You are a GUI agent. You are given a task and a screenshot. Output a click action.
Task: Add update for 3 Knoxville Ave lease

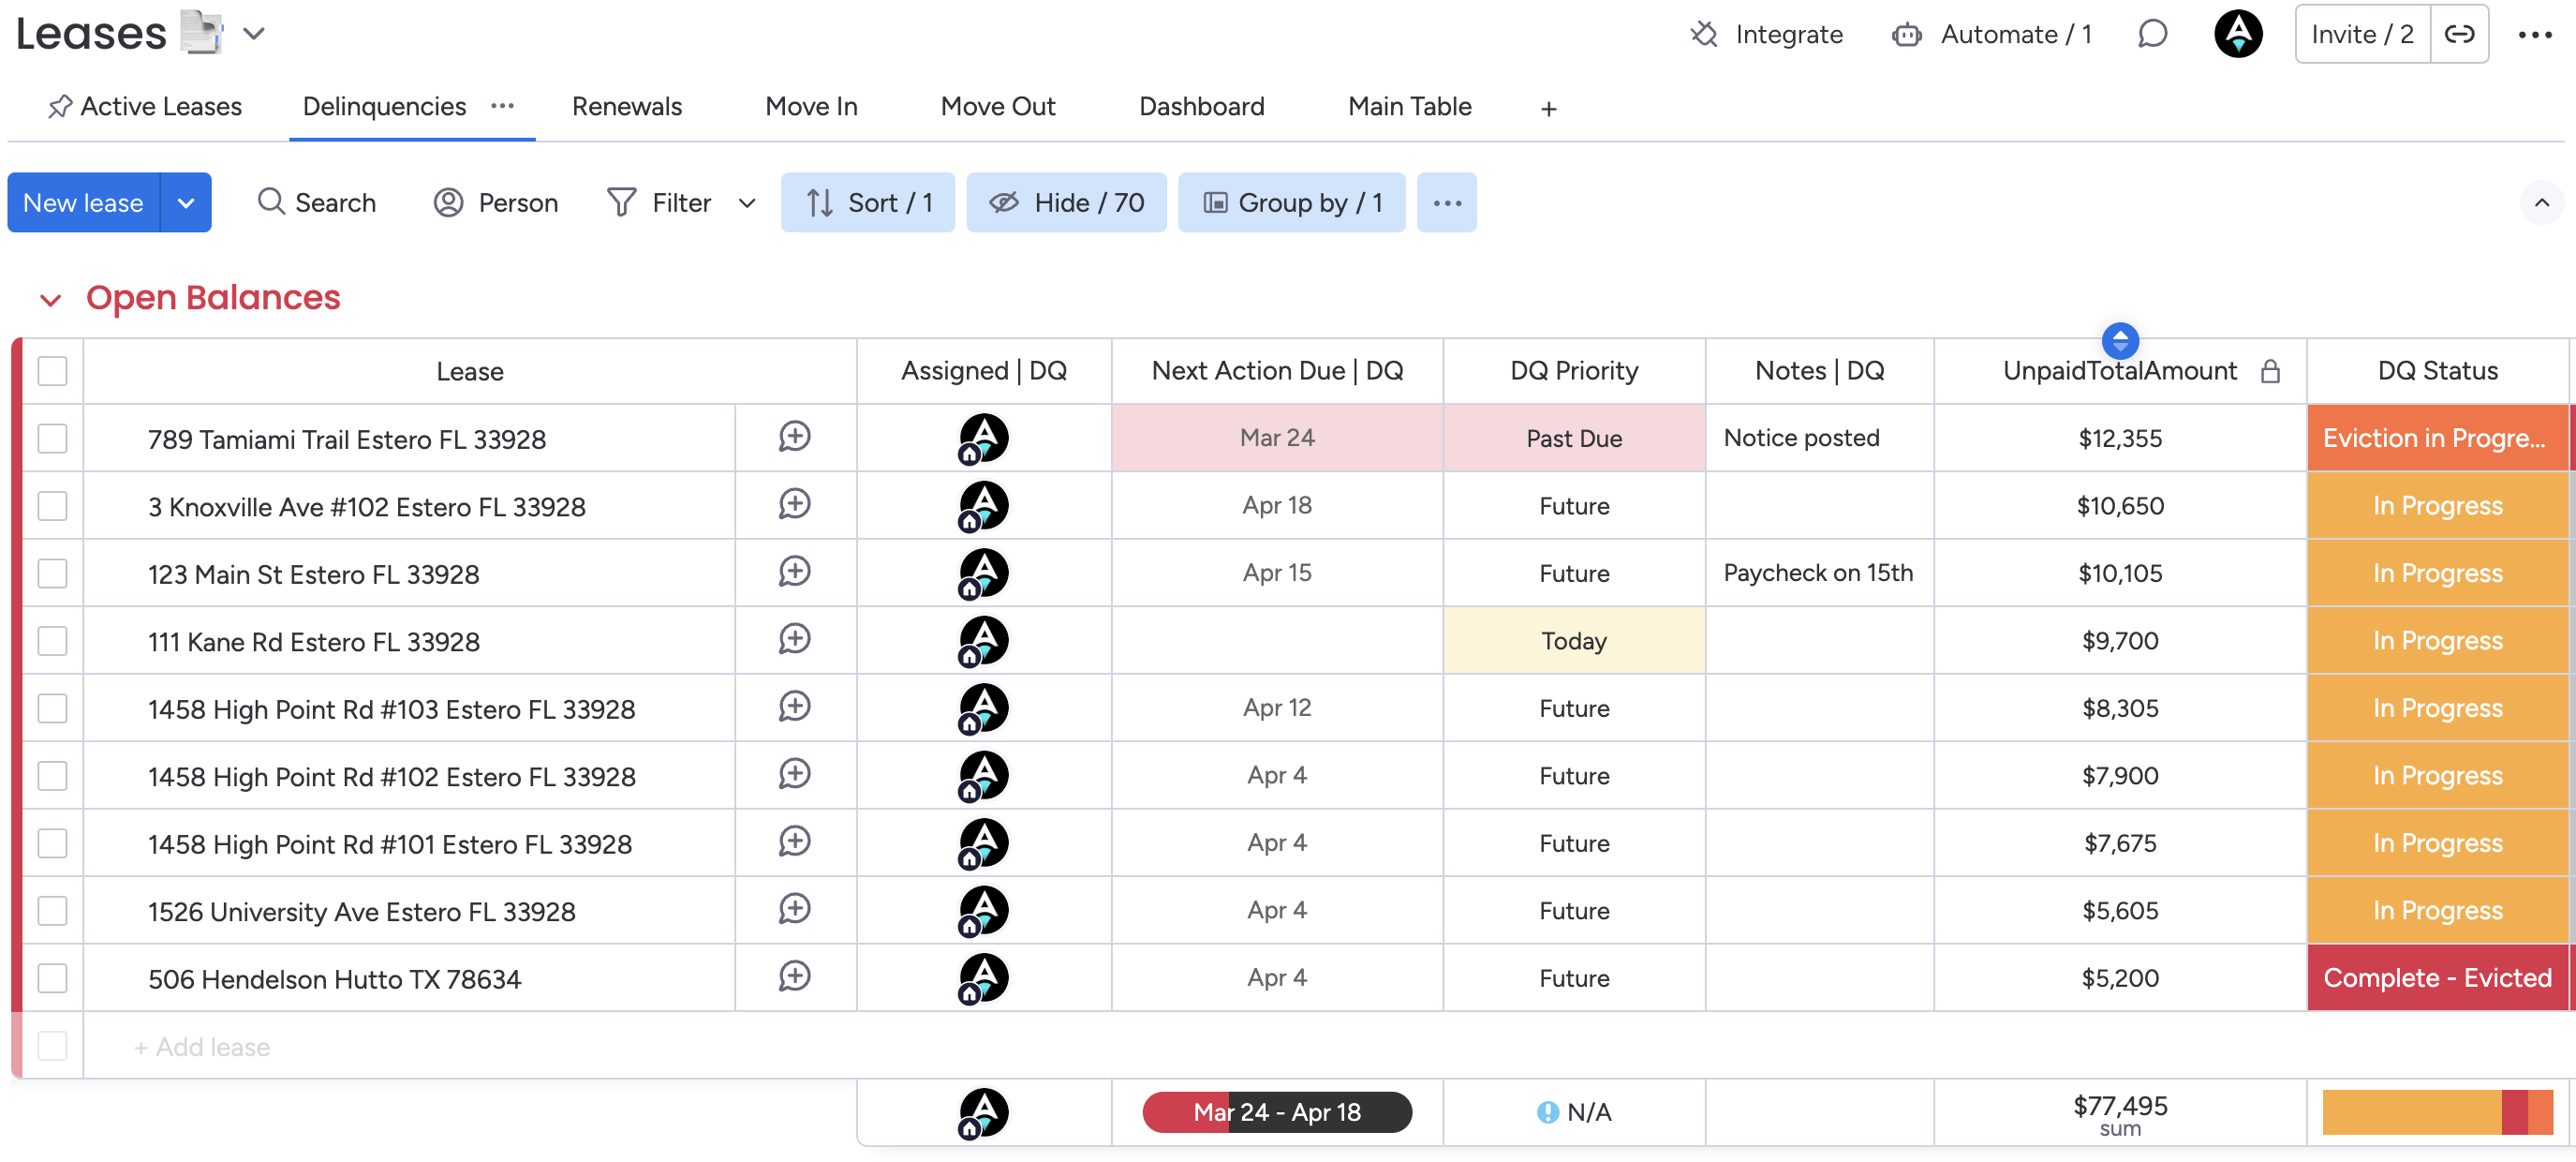click(x=794, y=505)
